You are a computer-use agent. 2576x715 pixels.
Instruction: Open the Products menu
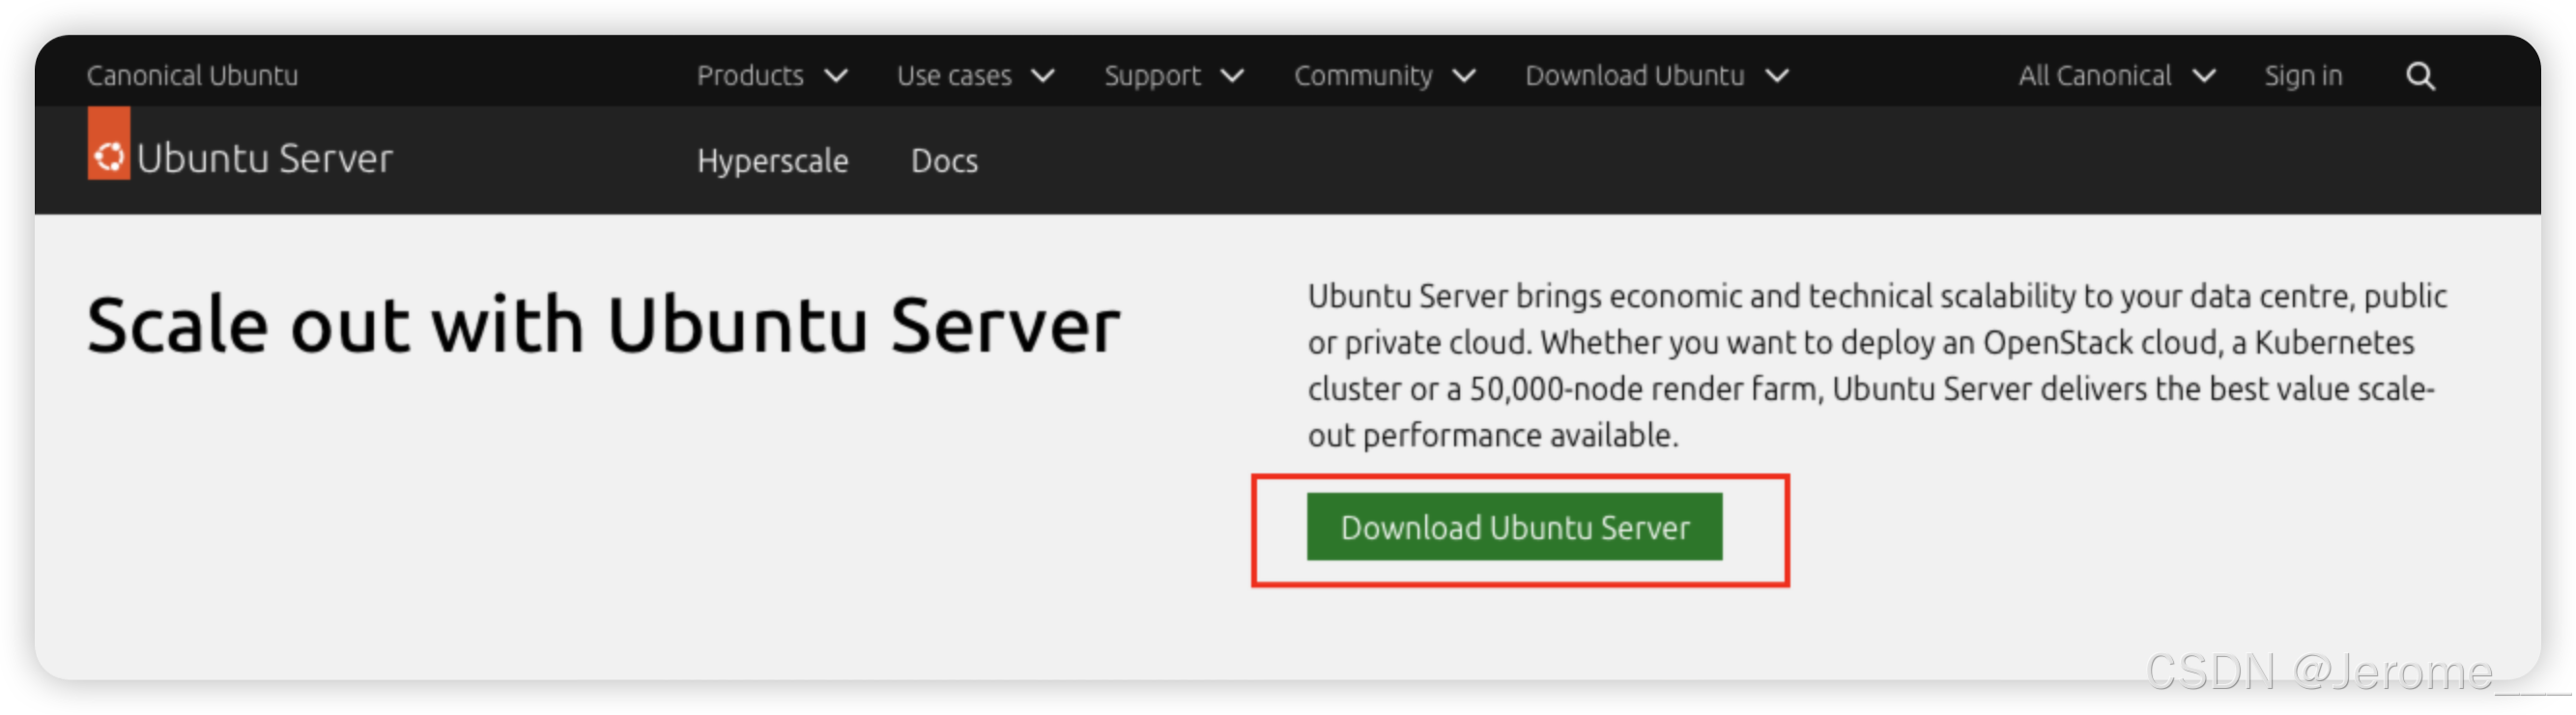[x=773, y=76]
